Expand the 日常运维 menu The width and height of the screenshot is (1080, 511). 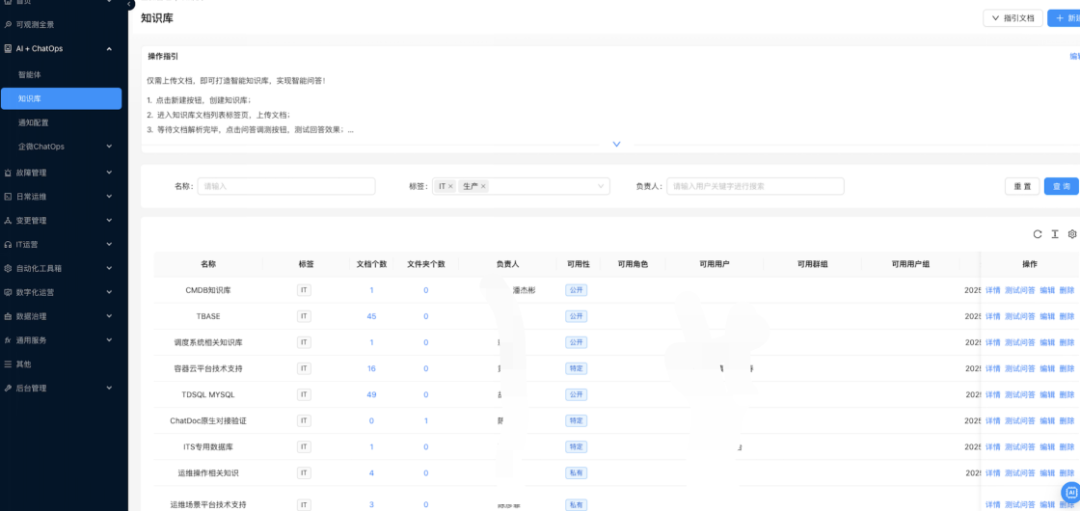110,197
